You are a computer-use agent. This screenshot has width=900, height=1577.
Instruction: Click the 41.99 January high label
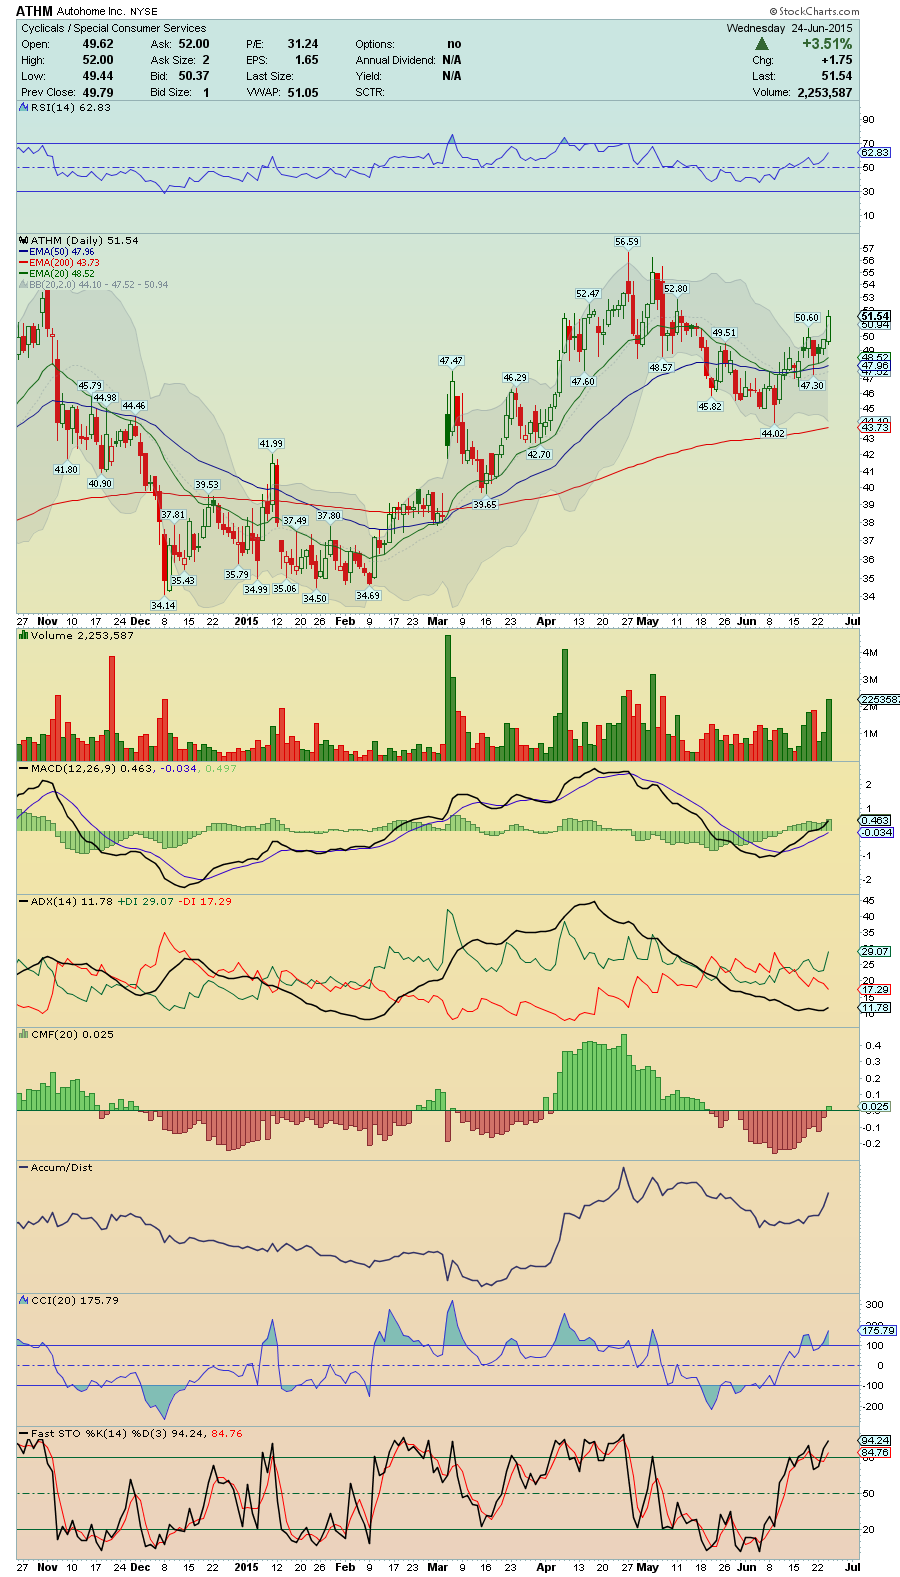click(271, 444)
